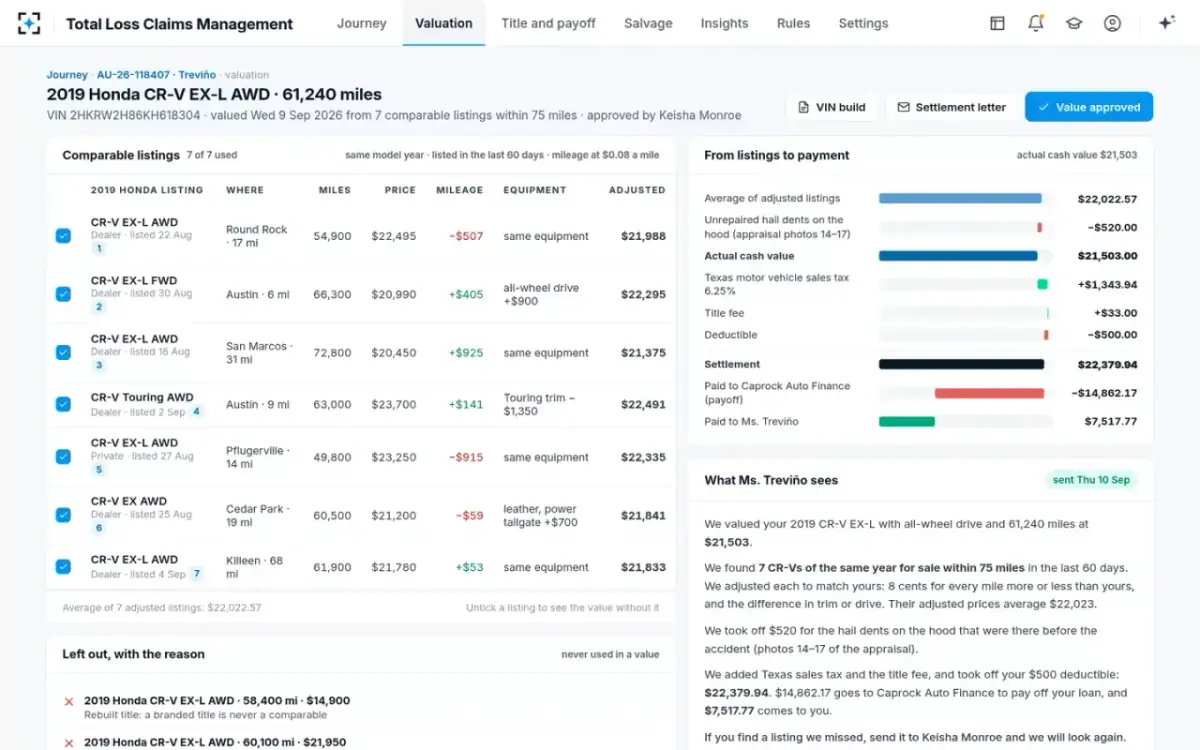Click the 'Touring trim − $1,350' equipment cell
Screen dimensions: 1200x750
click(x=539, y=405)
